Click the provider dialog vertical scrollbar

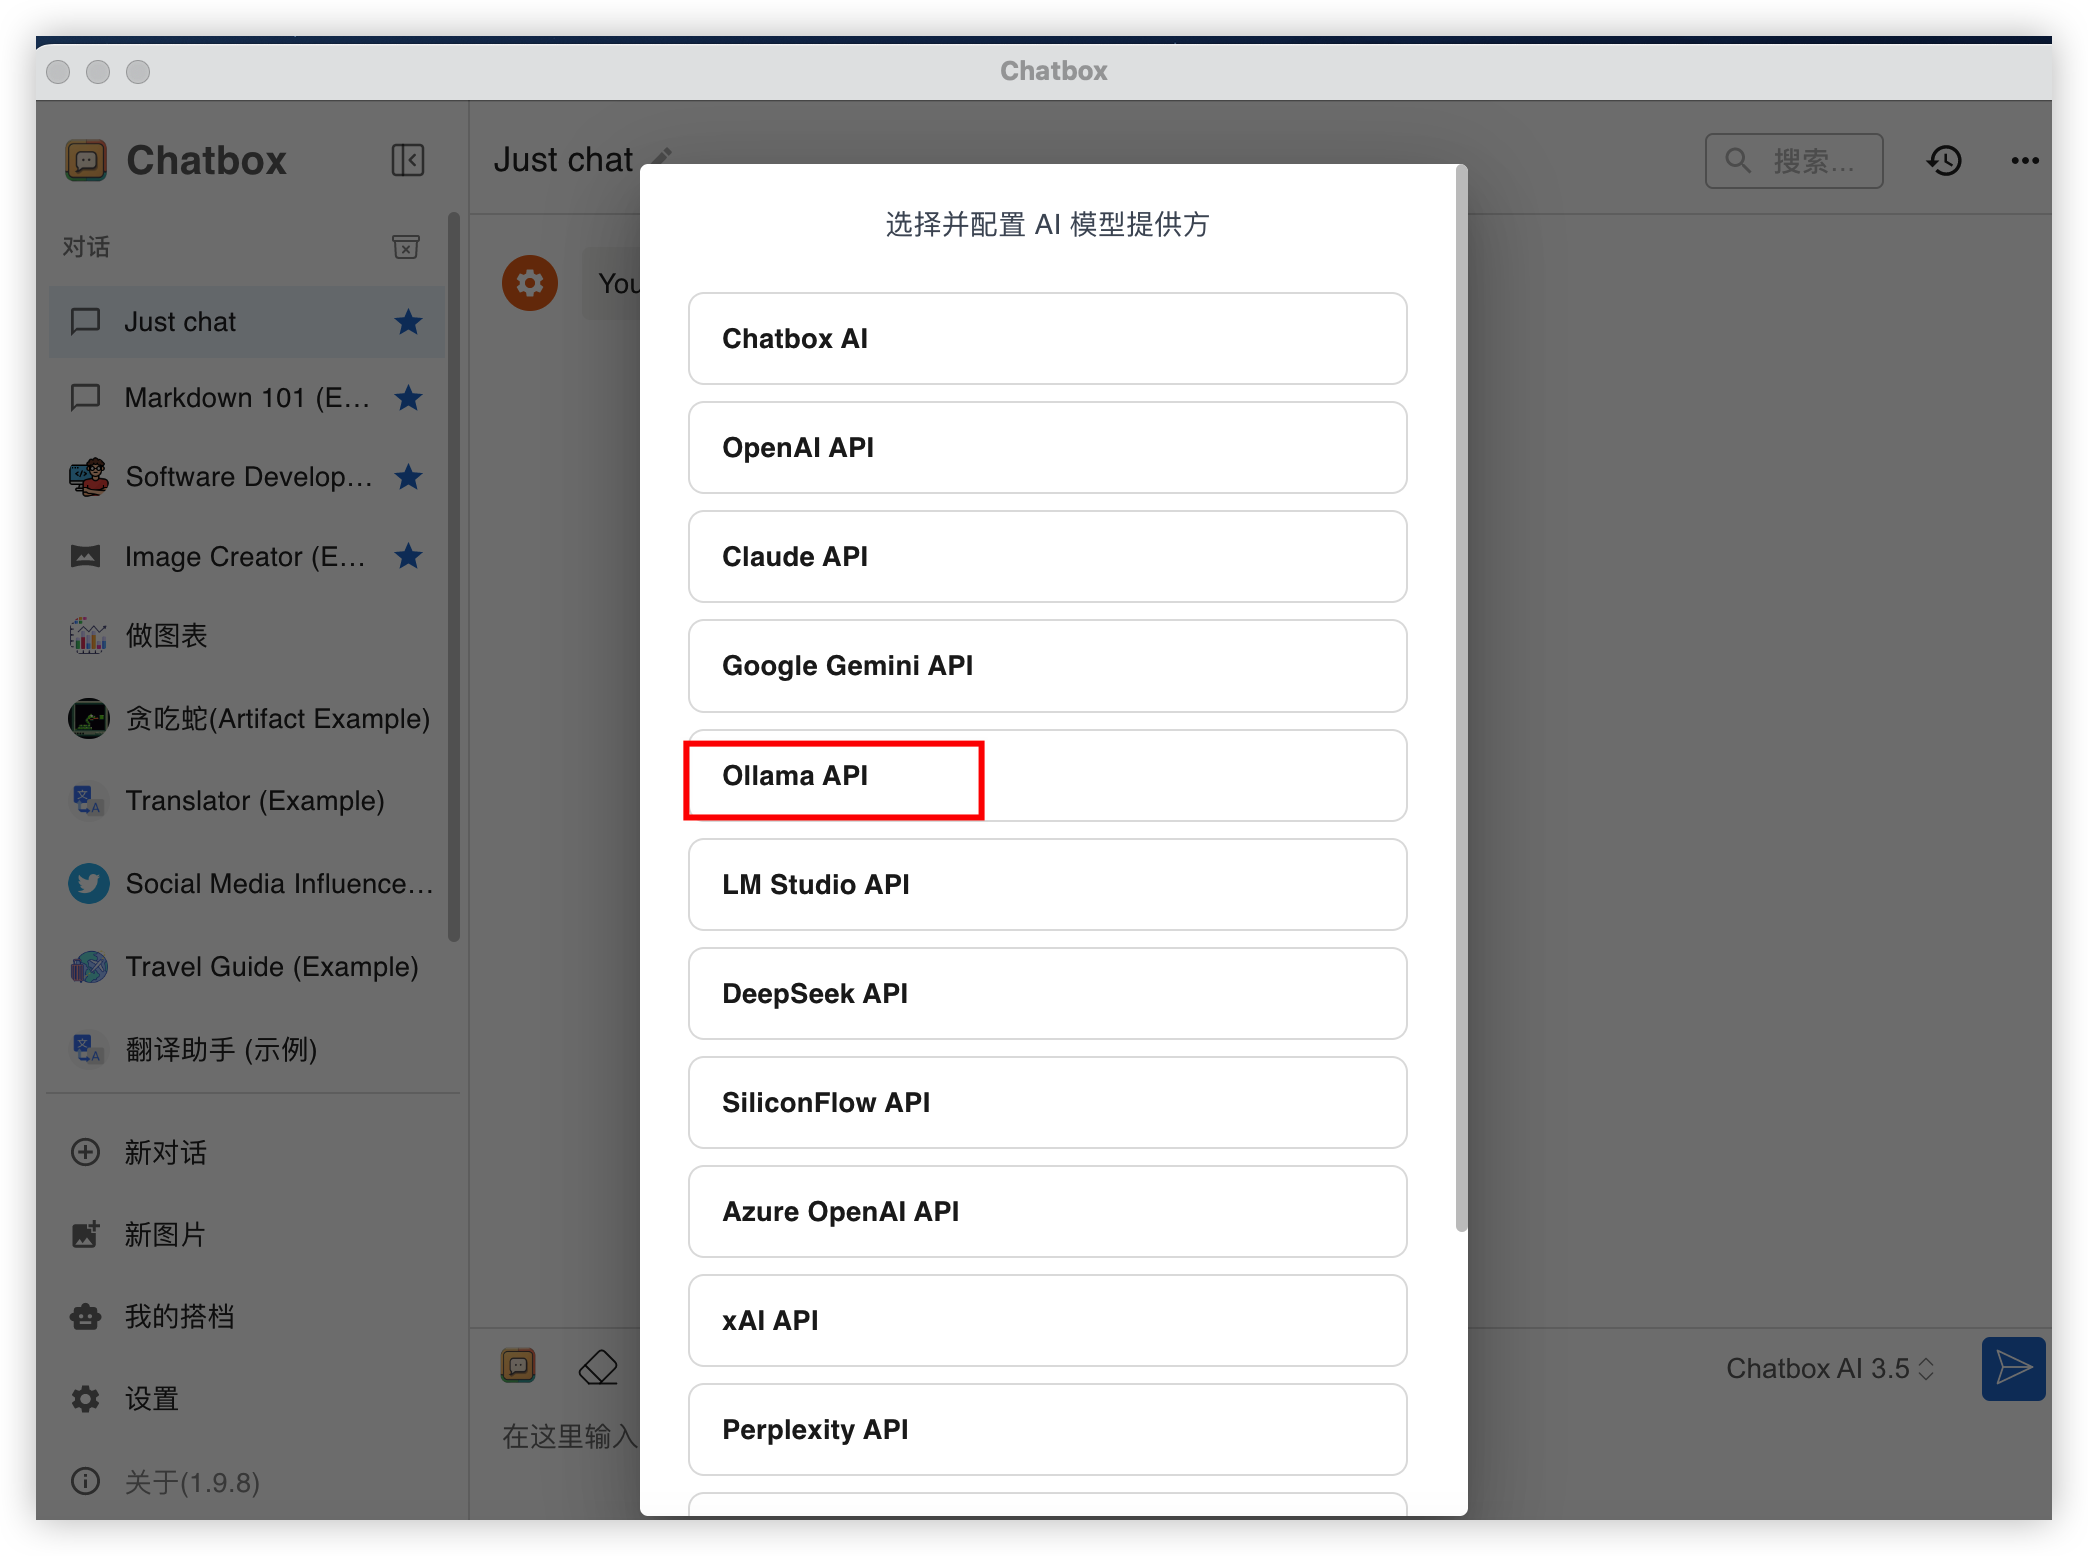point(1461,700)
